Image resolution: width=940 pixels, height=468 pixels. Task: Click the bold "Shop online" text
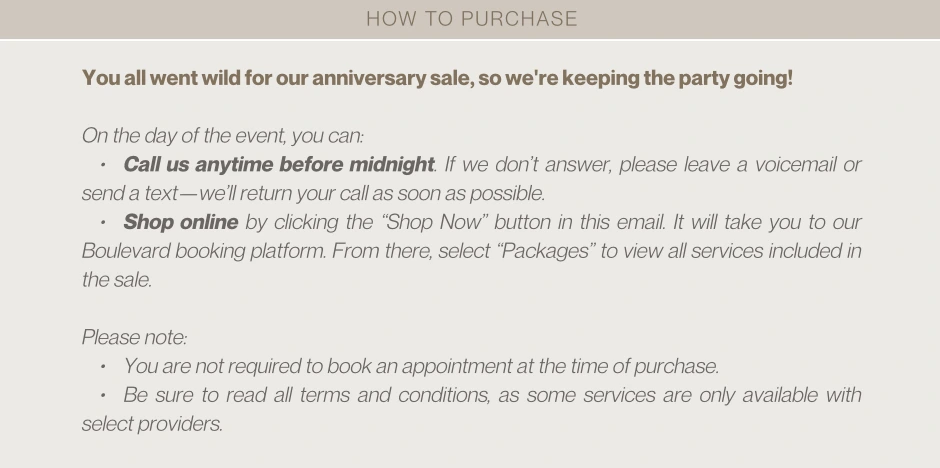pyautogui.click(x=180, y=222)
